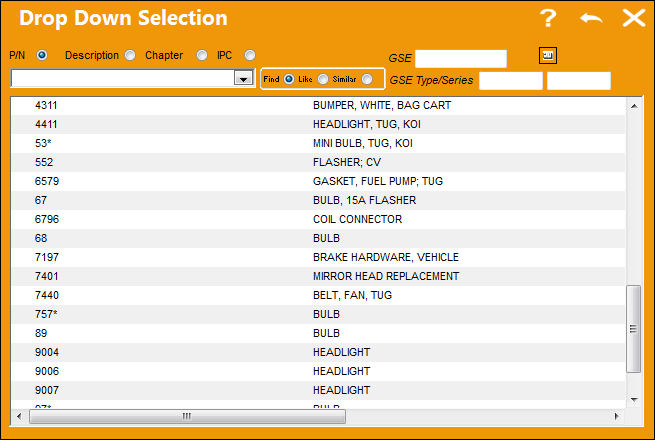655x440 pixels.
Task: Click the vertical scrollbar up arrow
Action: (634, 106)
